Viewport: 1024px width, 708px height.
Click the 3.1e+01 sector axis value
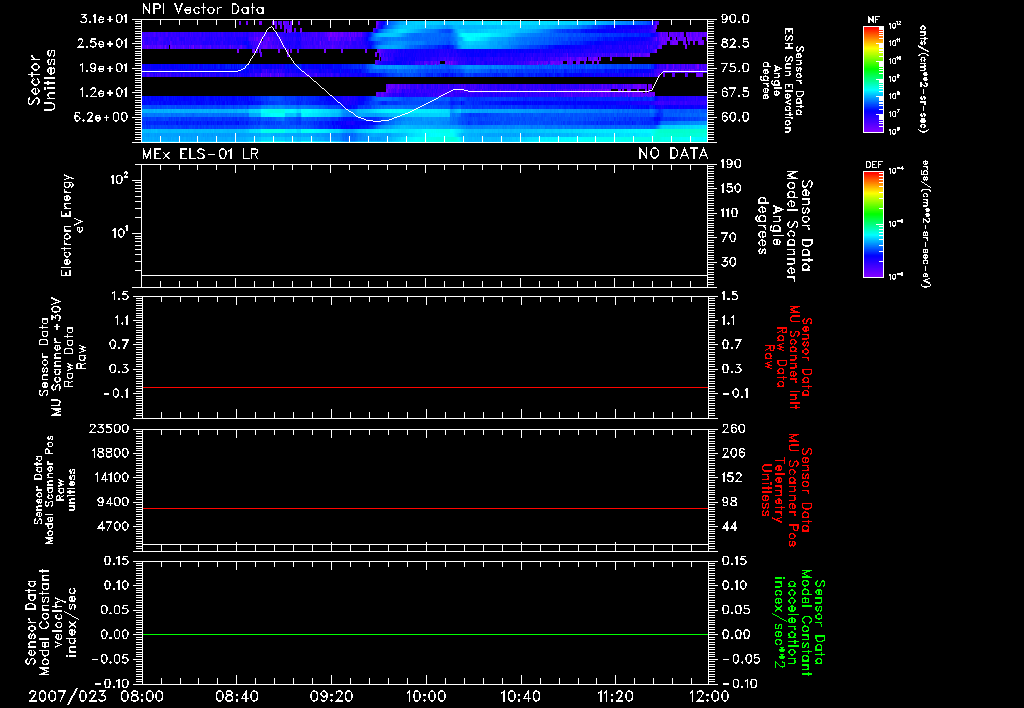(x=104, y=19)
